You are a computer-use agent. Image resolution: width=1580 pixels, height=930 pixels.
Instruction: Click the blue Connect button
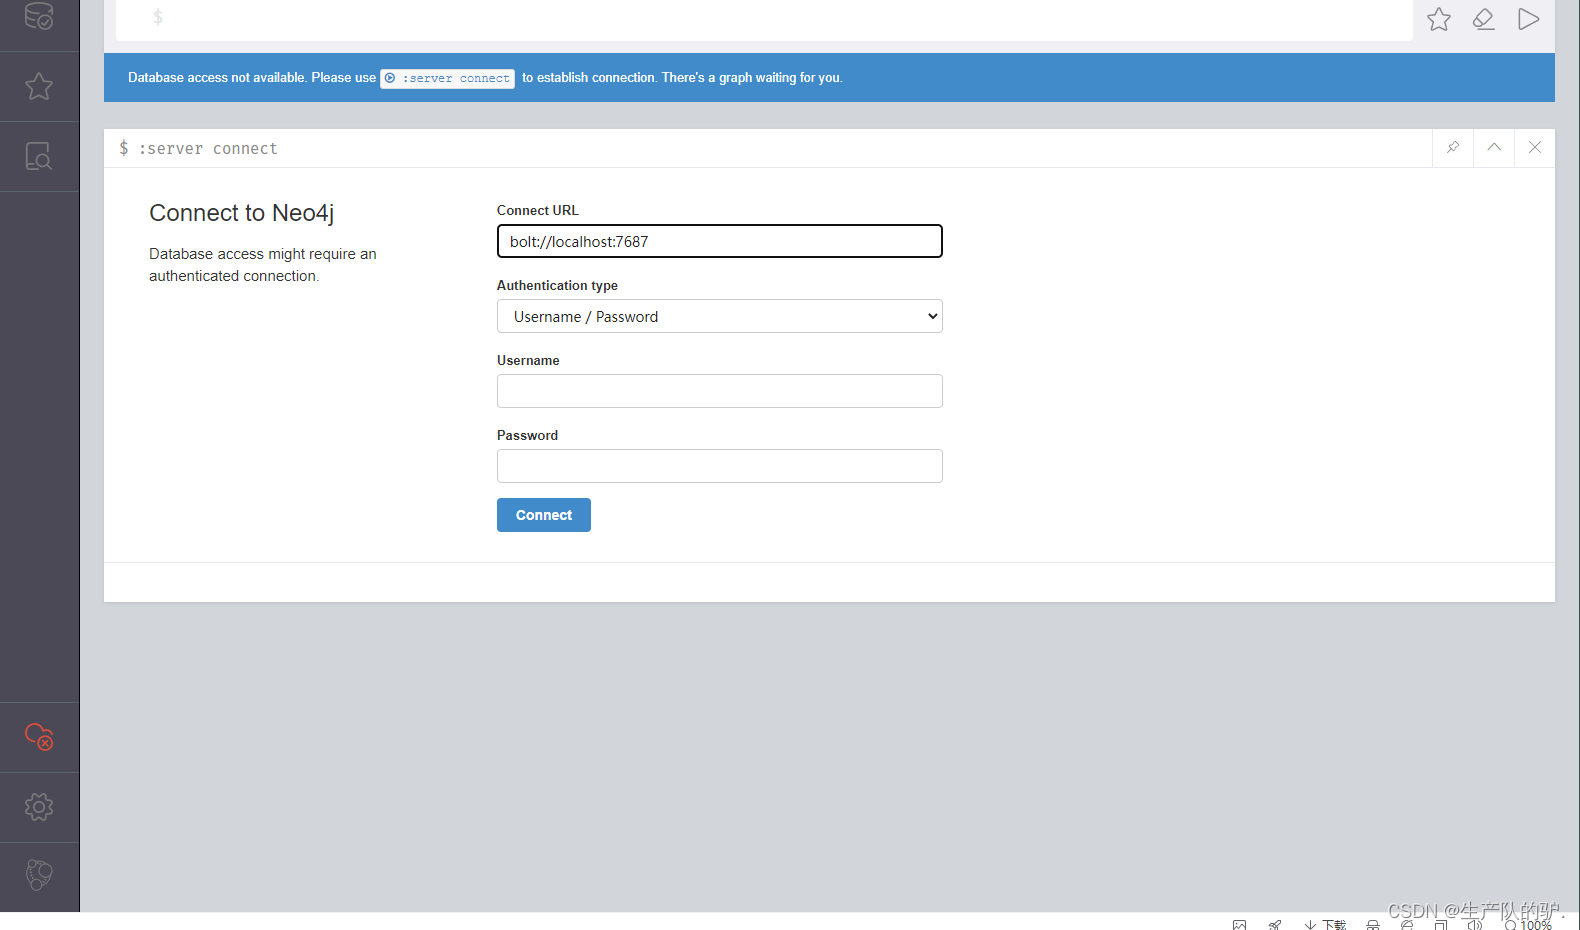point(544,515)
